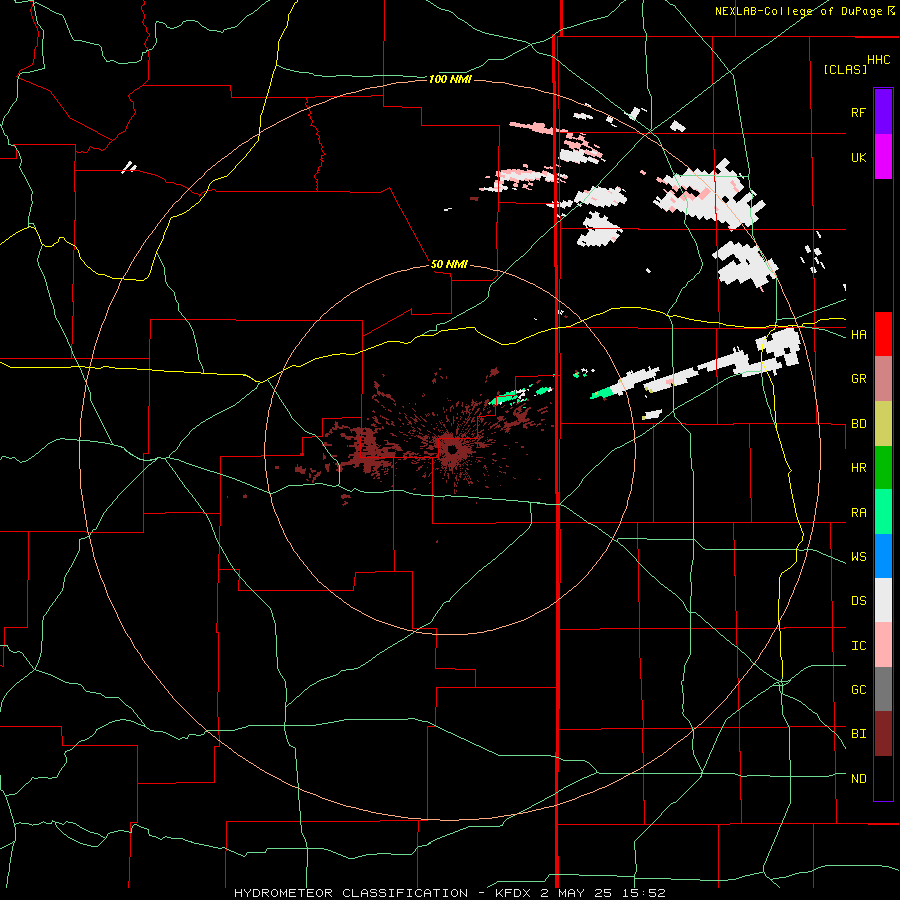
Task: Click the radar site center hole
Action: pos(451,449)
